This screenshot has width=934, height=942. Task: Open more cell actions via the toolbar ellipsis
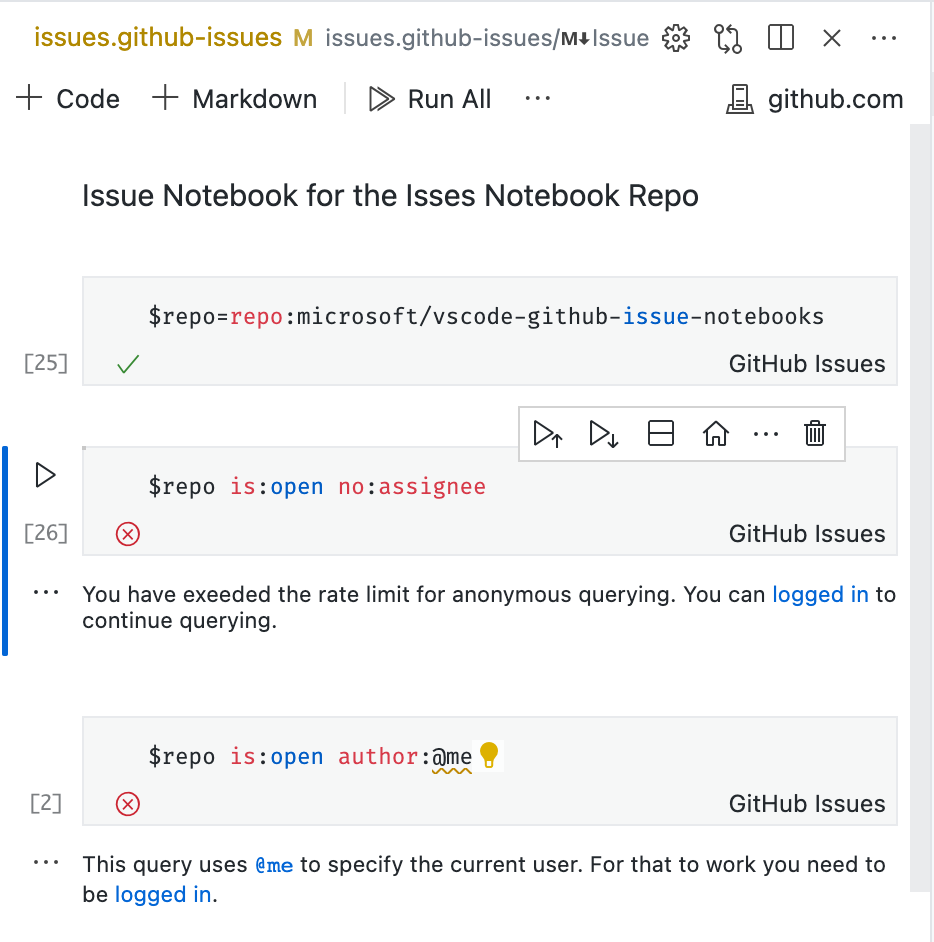(766, 433)
